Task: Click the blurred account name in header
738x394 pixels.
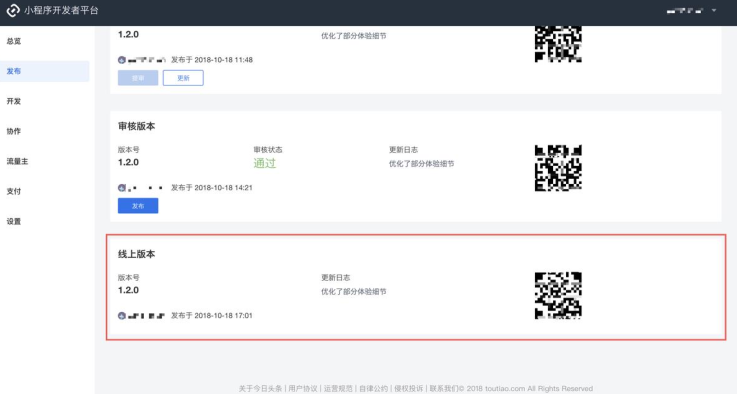Action: coord(684,10)
